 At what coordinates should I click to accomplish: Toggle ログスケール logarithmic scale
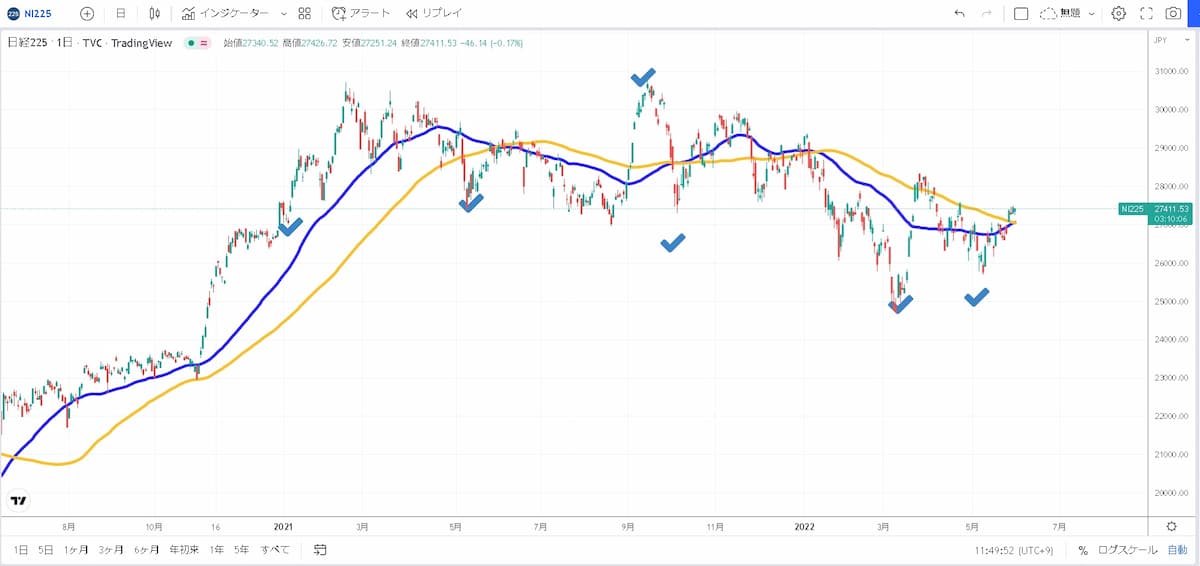point(1128,550)
